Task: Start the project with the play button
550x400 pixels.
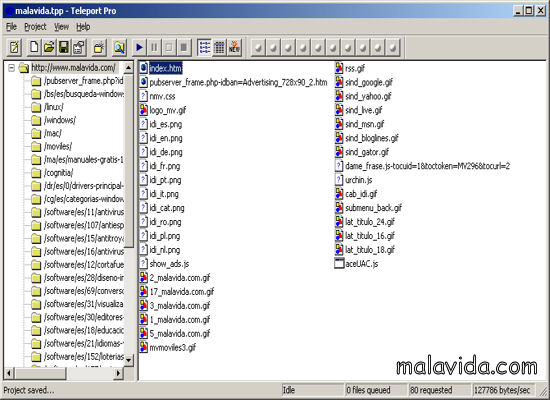Action: point(139,47)
